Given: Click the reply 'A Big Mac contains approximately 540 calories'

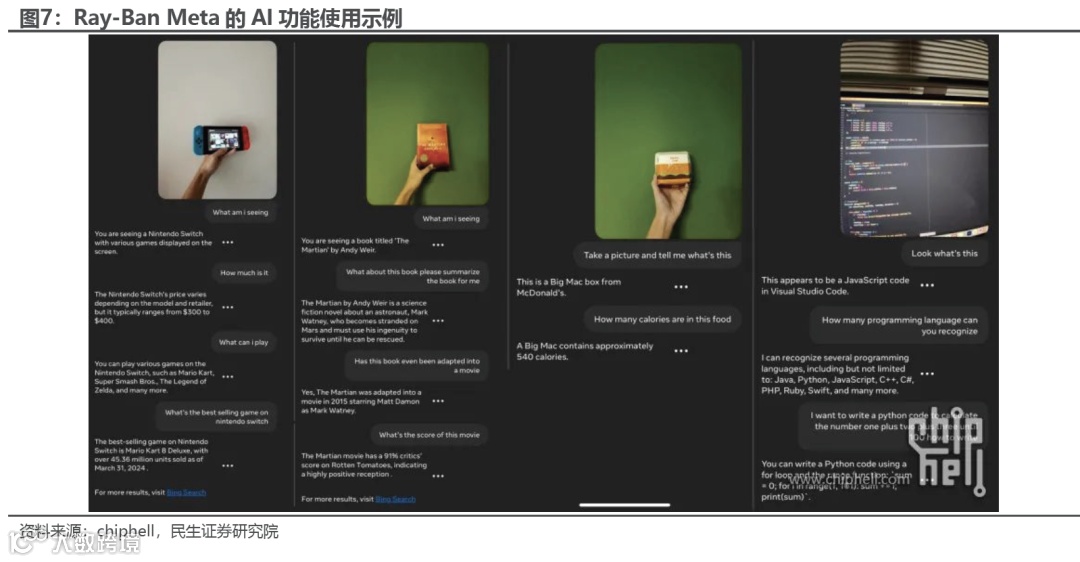Looking at the screenshot, I should coord(585,351).
